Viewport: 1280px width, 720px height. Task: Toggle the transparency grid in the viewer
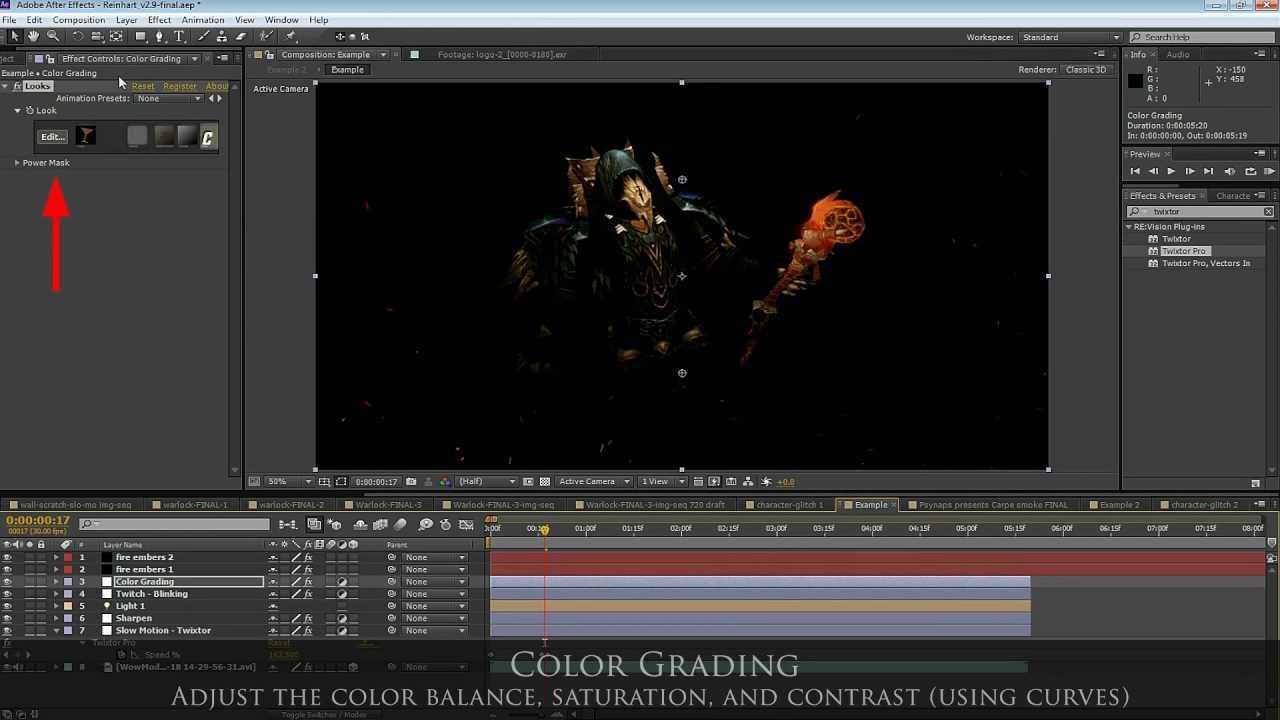[545, 482]
